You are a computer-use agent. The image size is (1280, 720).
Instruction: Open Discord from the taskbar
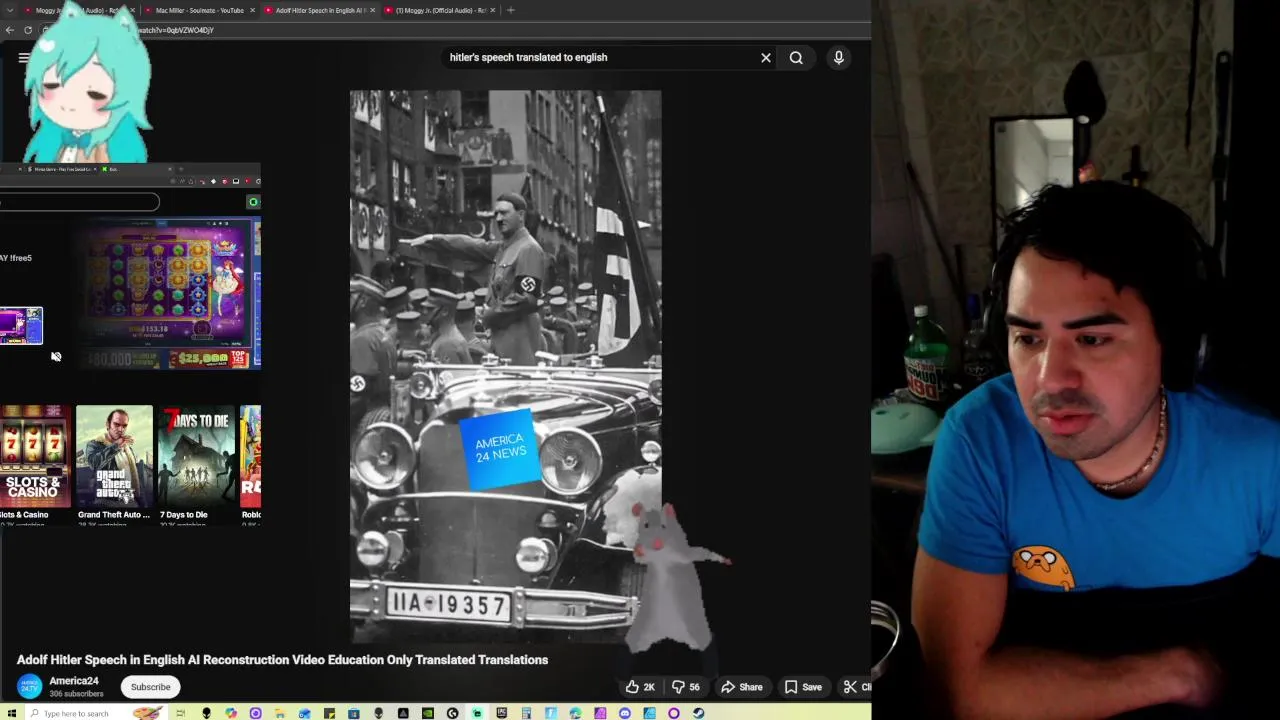click(625, 713)
